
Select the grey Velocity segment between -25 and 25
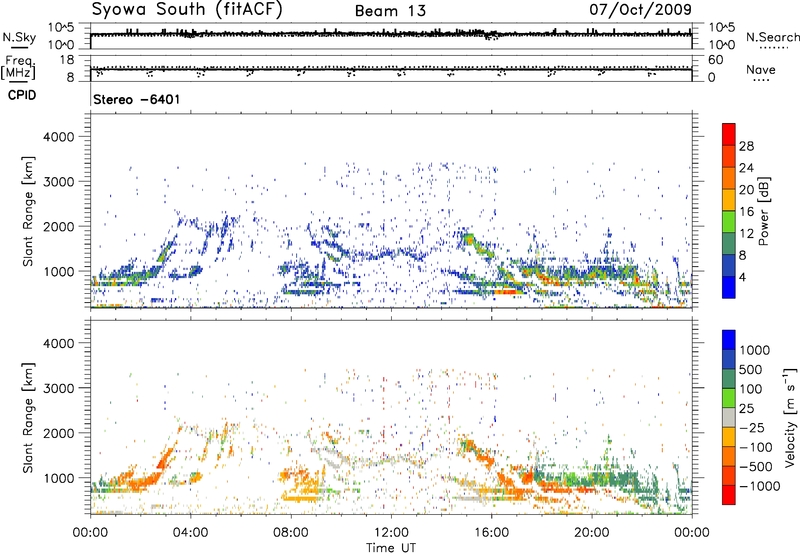coord(729,417)
